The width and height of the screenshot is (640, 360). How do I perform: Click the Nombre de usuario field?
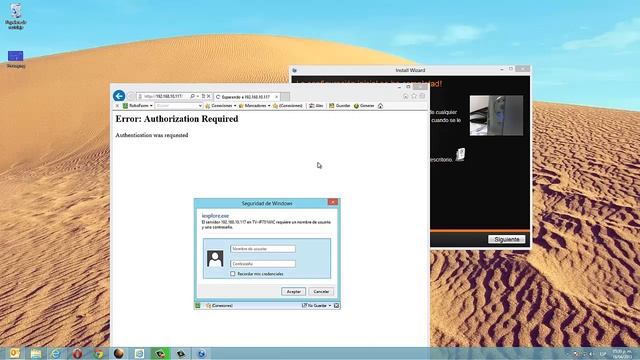(x=263, y=249)
